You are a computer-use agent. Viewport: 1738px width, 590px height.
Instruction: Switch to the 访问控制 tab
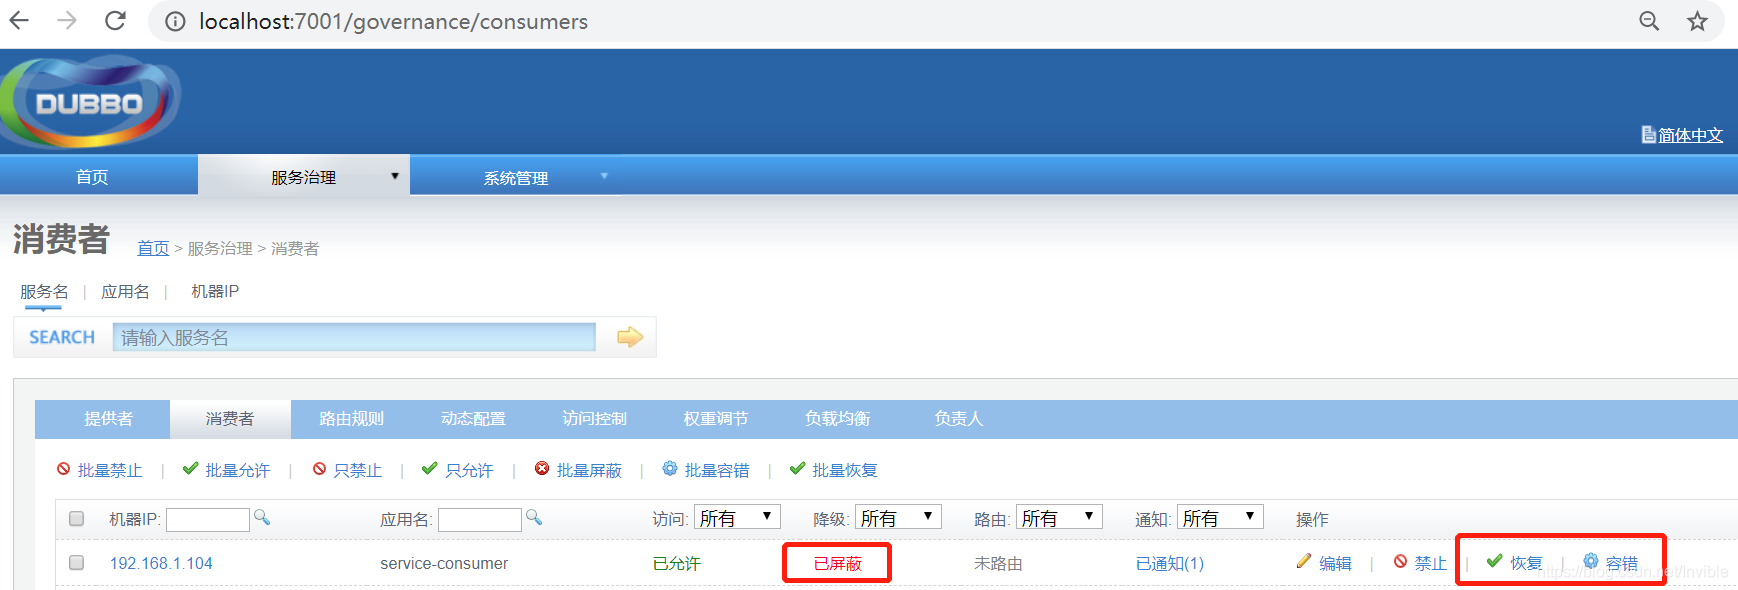click(x=594, y=419)
